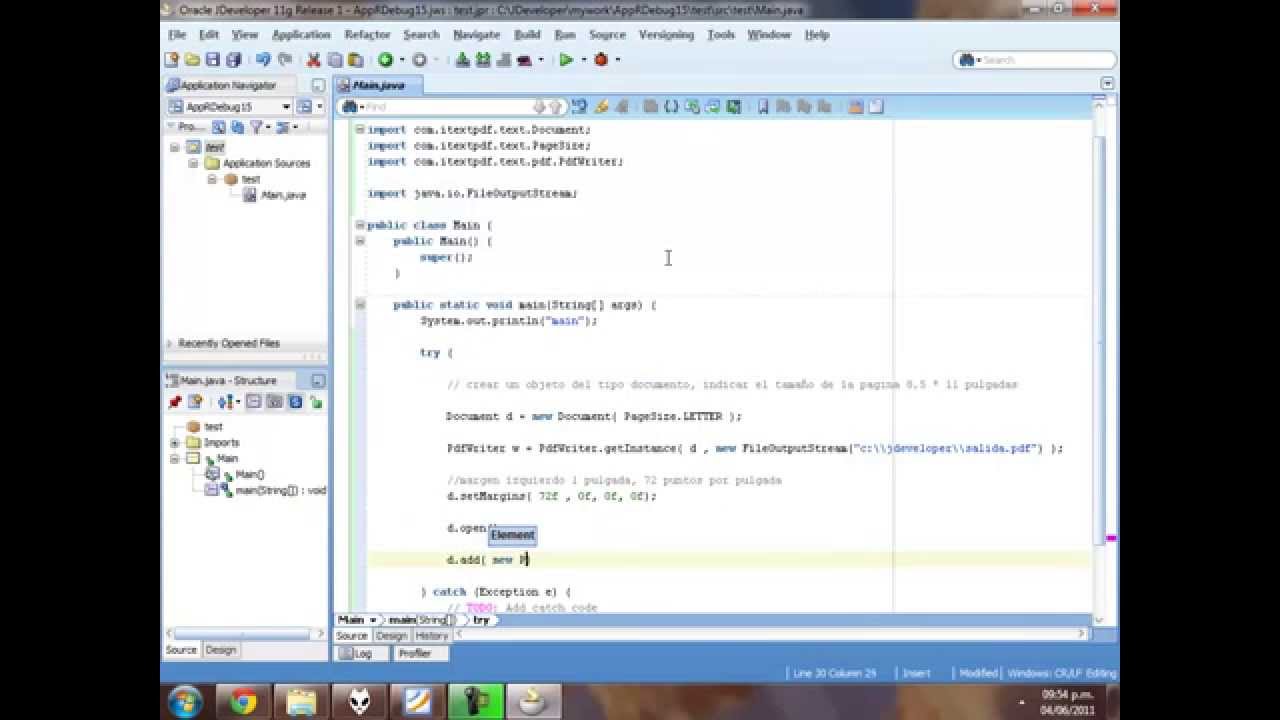Select the Main.java editor tab
The image size is (1280, 720).
click(378, 85)
